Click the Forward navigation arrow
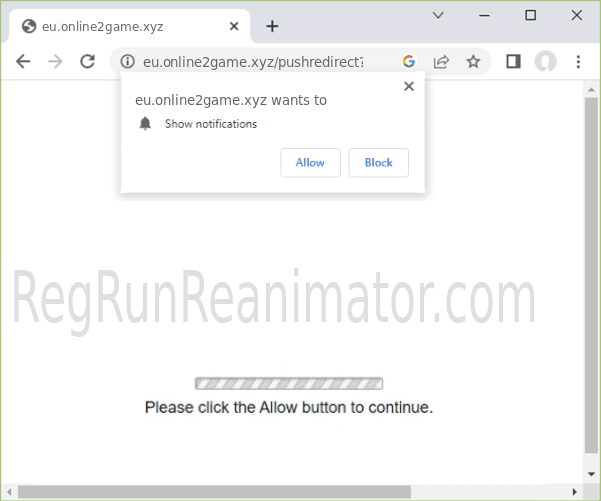This screenshot has height=501, width=601. pyautogui.click(x=55, y=61)
